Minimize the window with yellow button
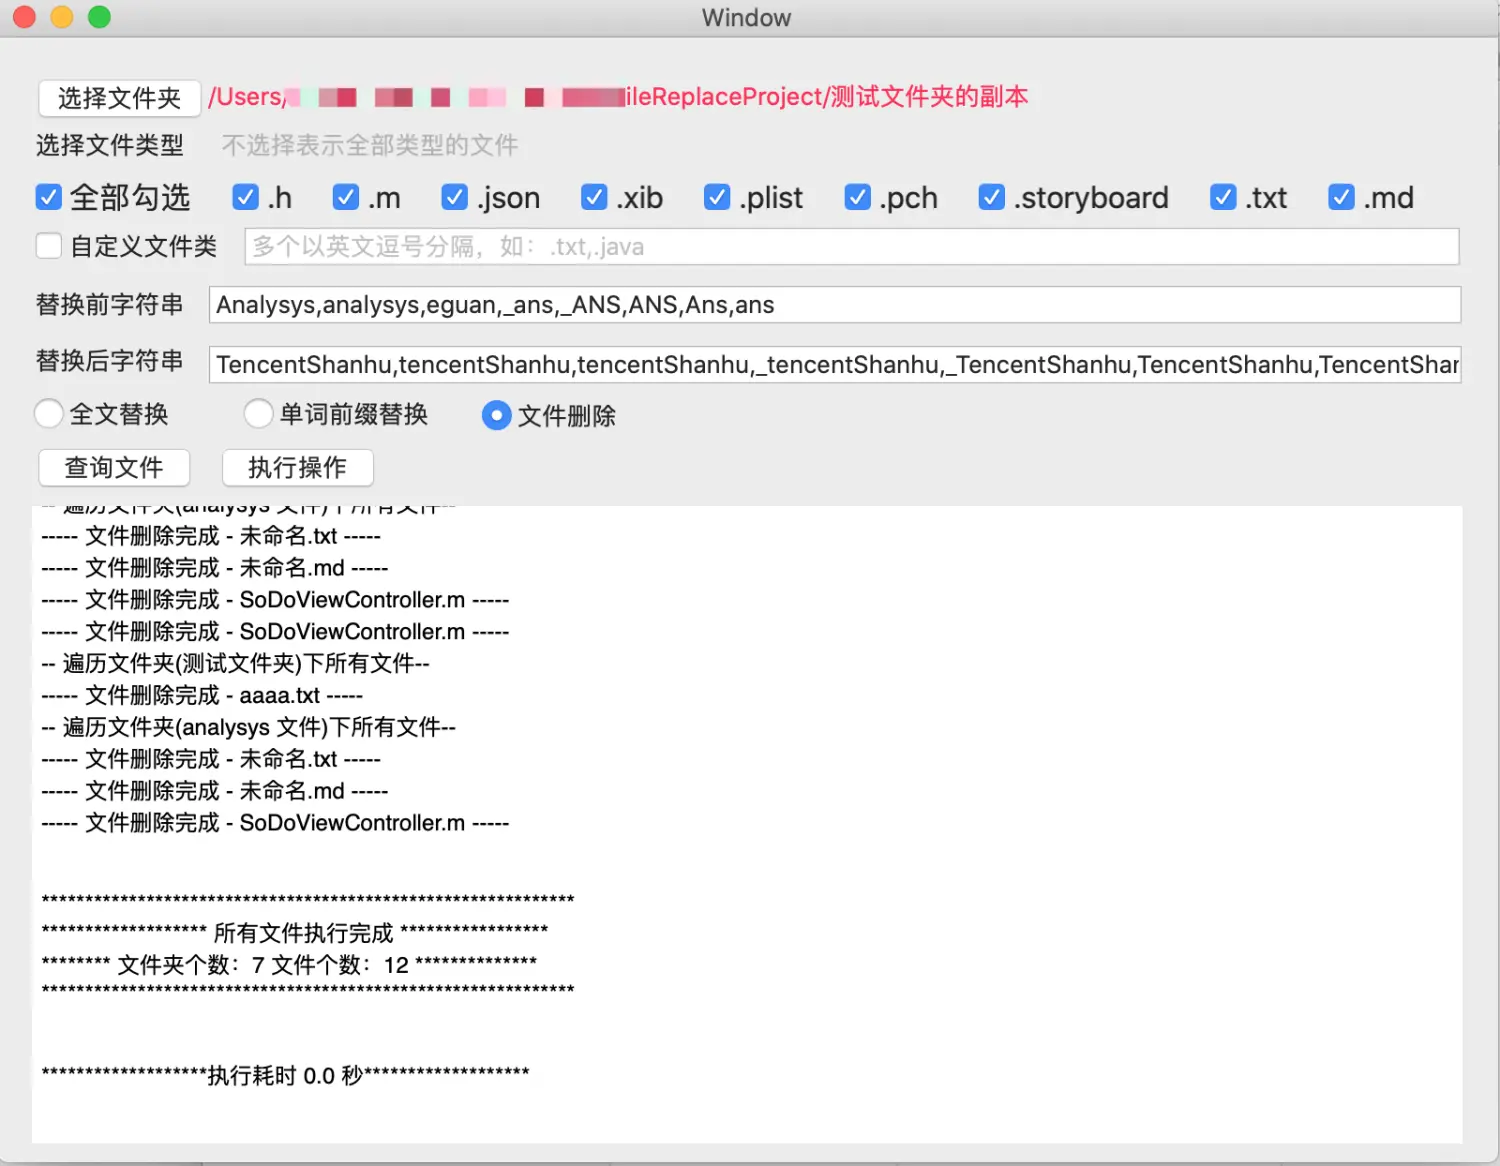Screen dimensions: 1500x1166 tap(62, 17)
